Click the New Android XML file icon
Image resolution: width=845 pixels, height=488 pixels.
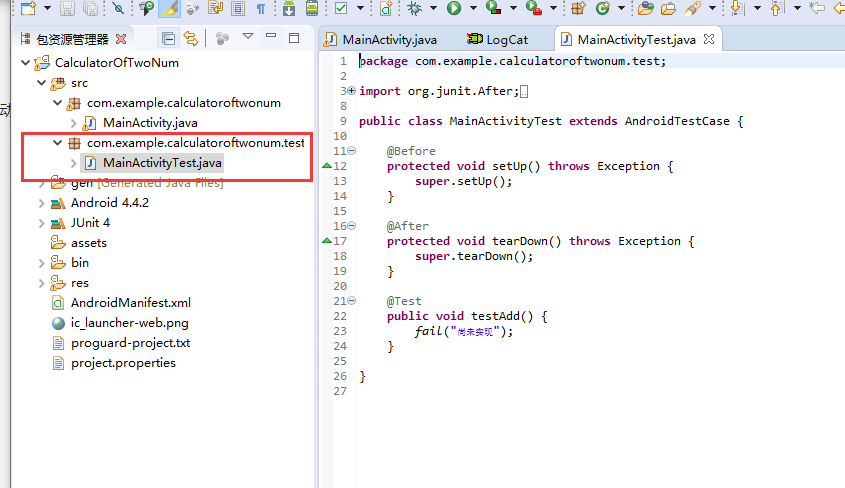(x=386, y=8)
